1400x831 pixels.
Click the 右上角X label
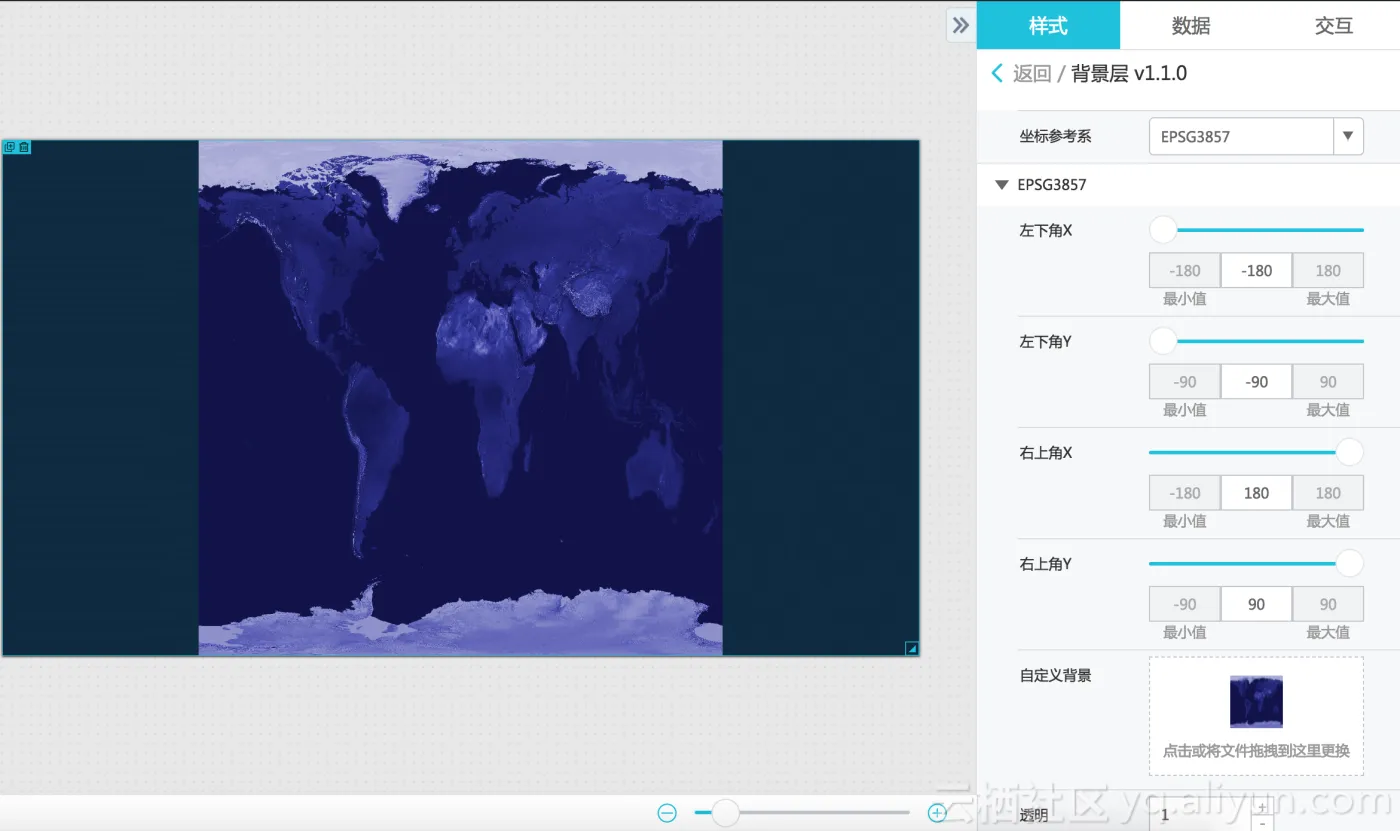click(1046, 452)
